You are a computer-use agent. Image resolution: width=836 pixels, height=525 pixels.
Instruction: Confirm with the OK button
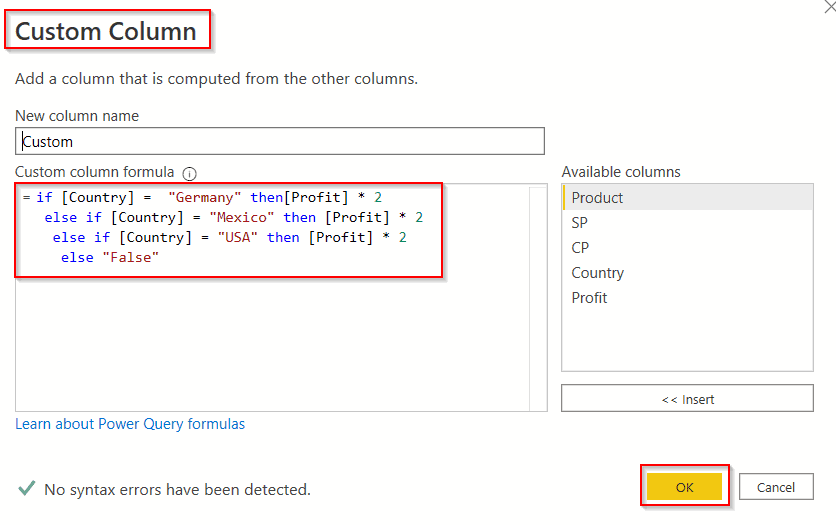tap(685, 487)
